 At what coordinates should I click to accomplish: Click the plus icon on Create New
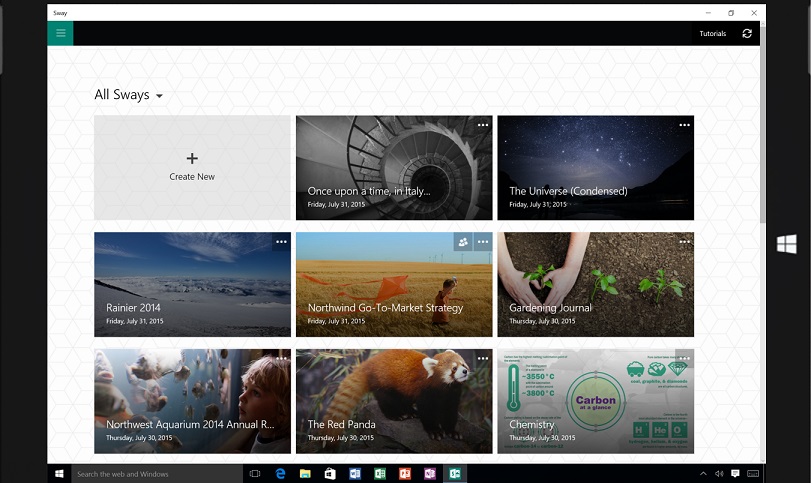click(192, 158)
